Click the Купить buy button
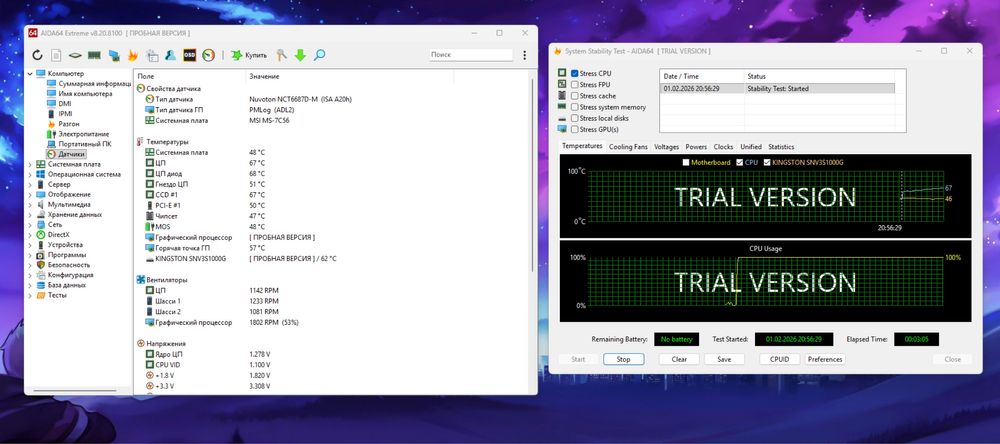 249,56
